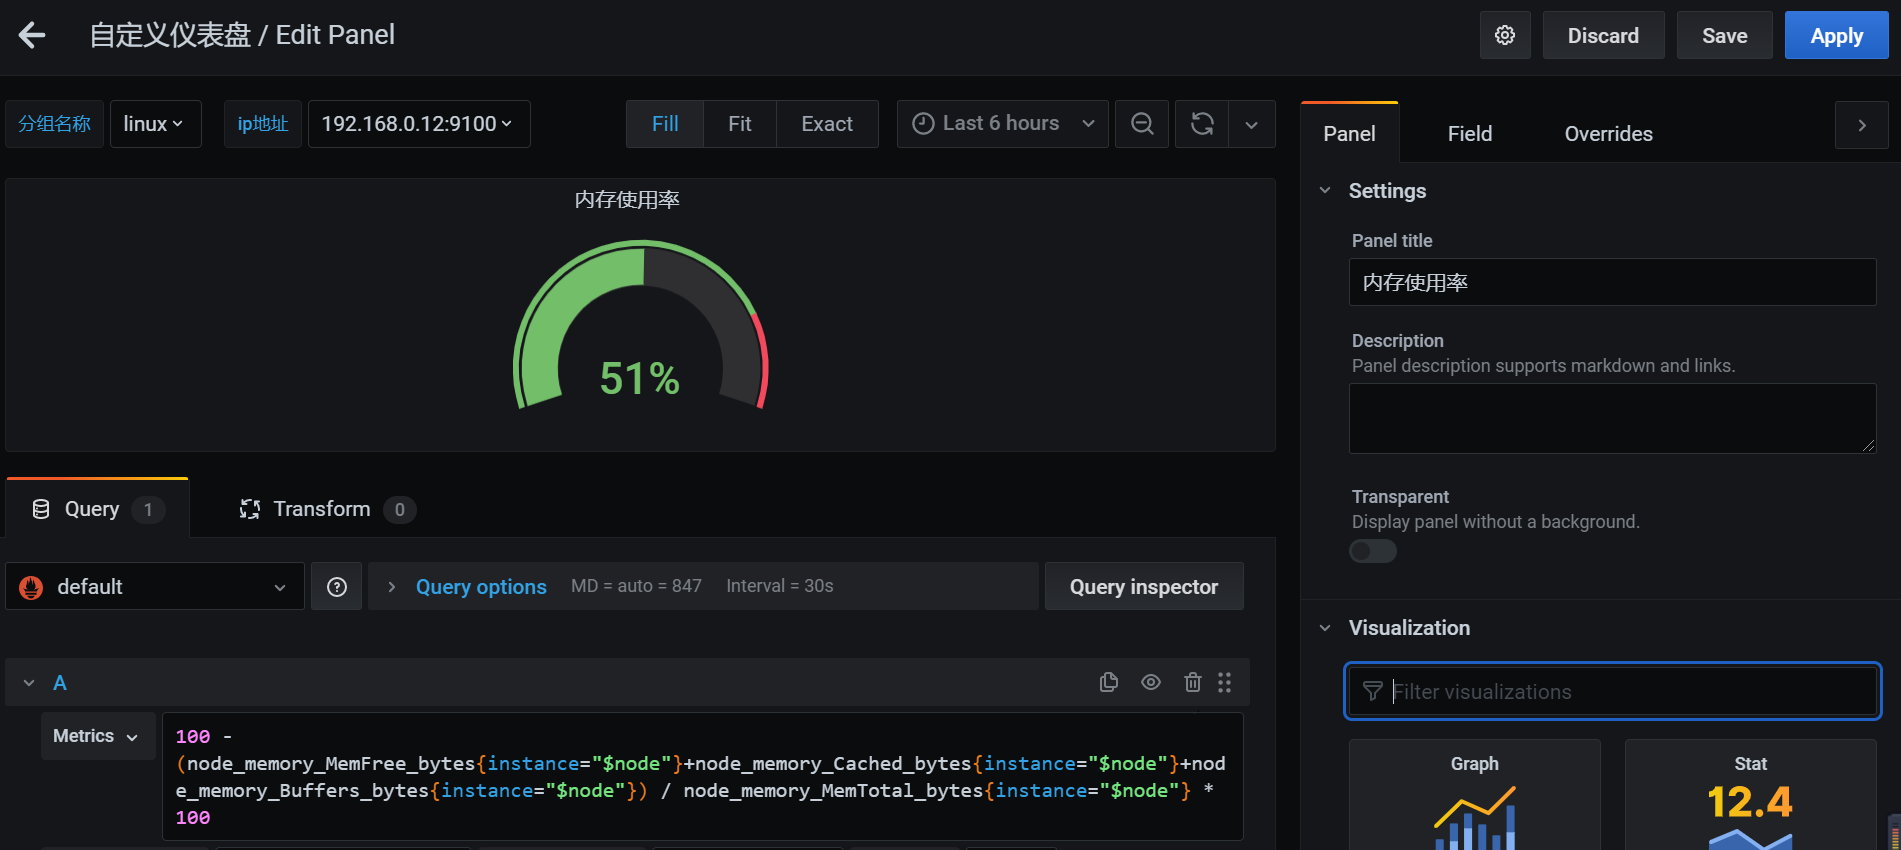
Task: Refresh the dashboard with refresh icon
Action: point(1202,124)
